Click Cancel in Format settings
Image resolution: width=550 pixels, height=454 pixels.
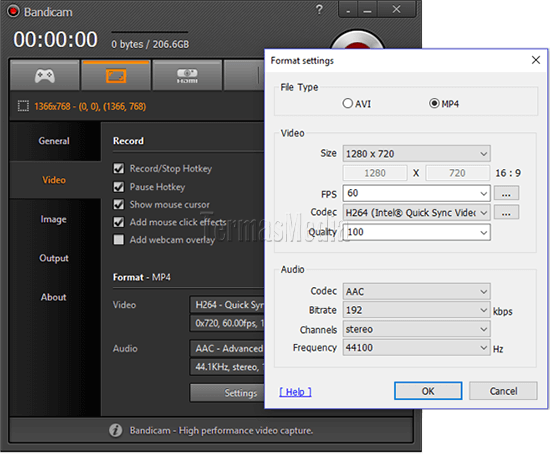tap(503, 391)
